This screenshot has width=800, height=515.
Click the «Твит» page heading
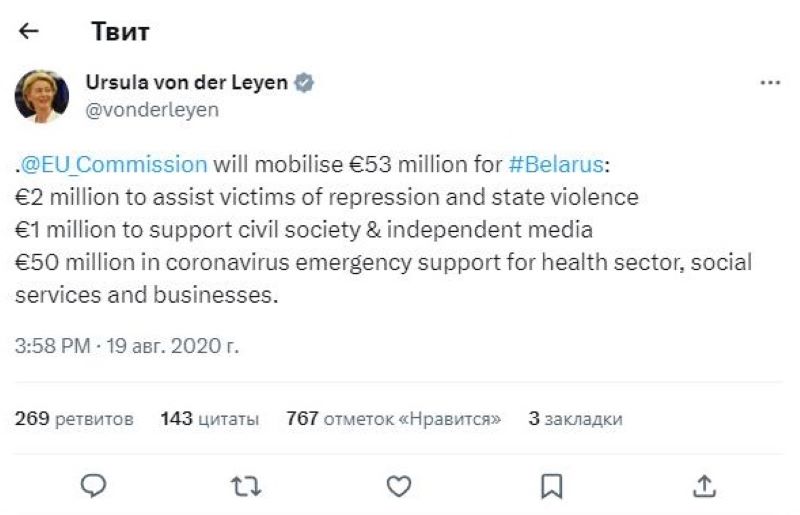point(120,32)
